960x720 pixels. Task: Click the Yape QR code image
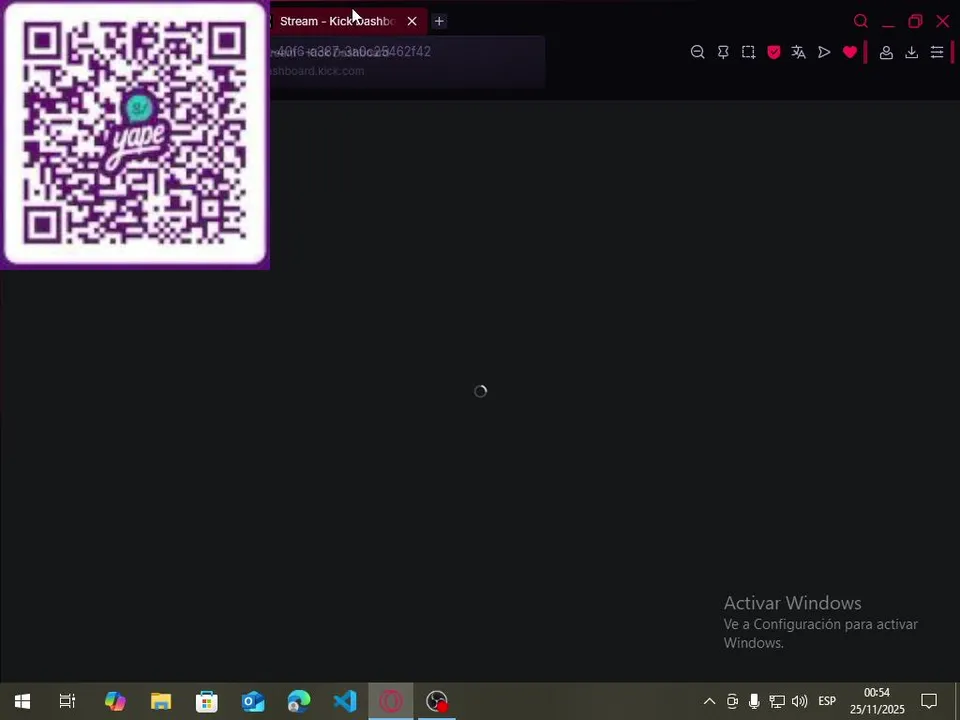pos(135,133)
